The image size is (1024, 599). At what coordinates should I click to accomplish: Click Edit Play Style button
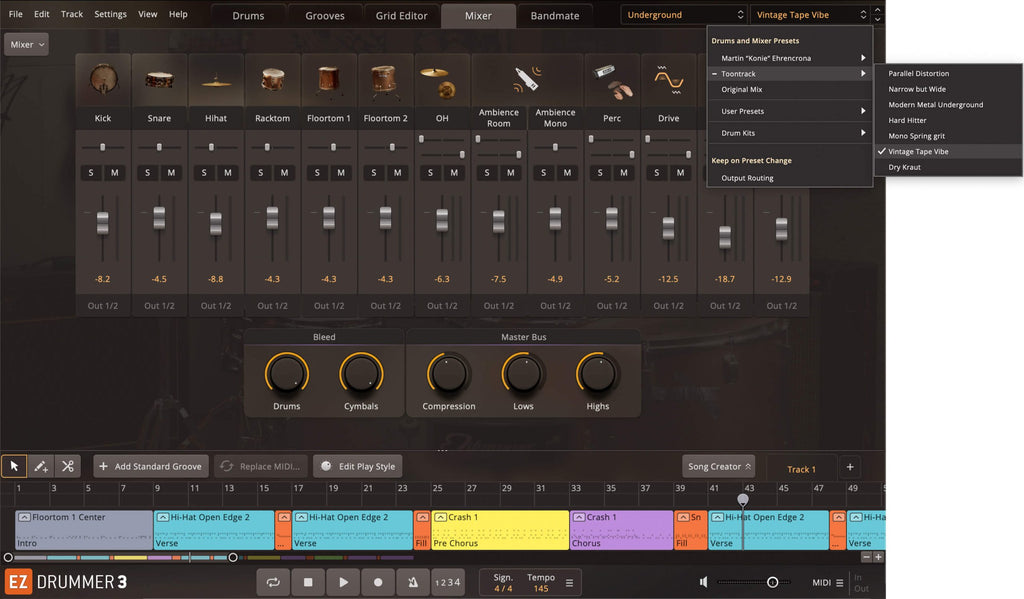[357, 466]
